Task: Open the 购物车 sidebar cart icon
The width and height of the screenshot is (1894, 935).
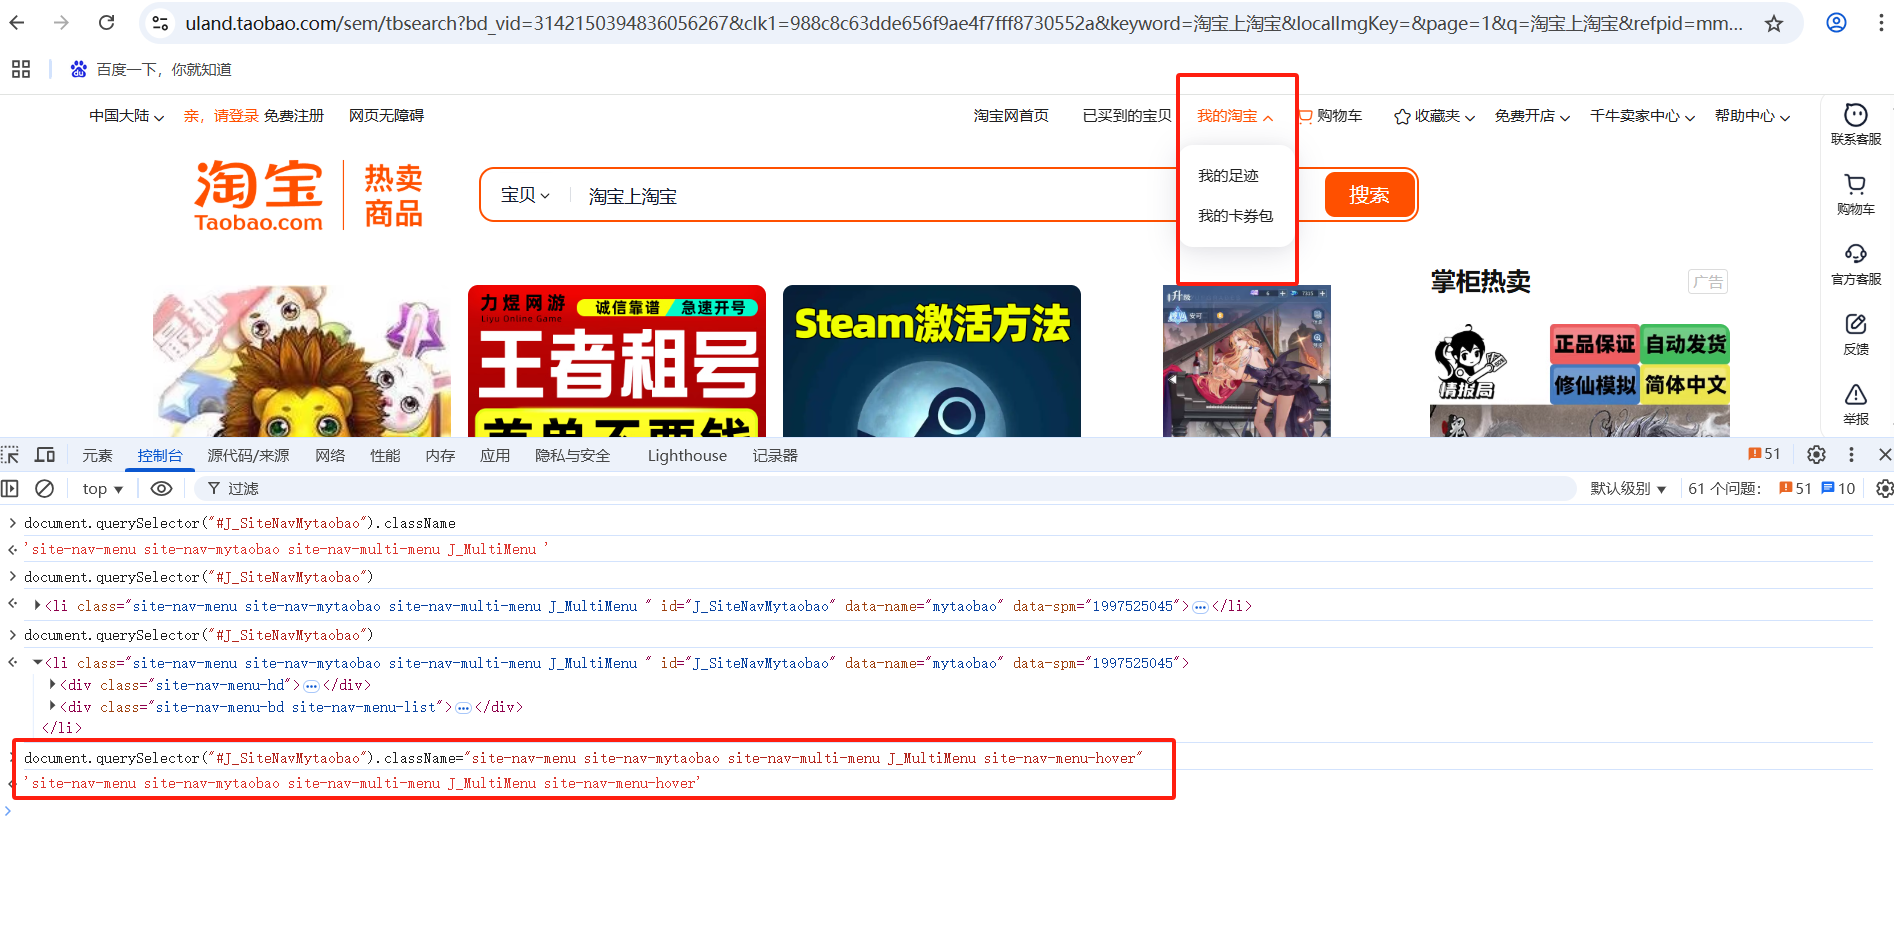Action: click(x=1856, y=195)
